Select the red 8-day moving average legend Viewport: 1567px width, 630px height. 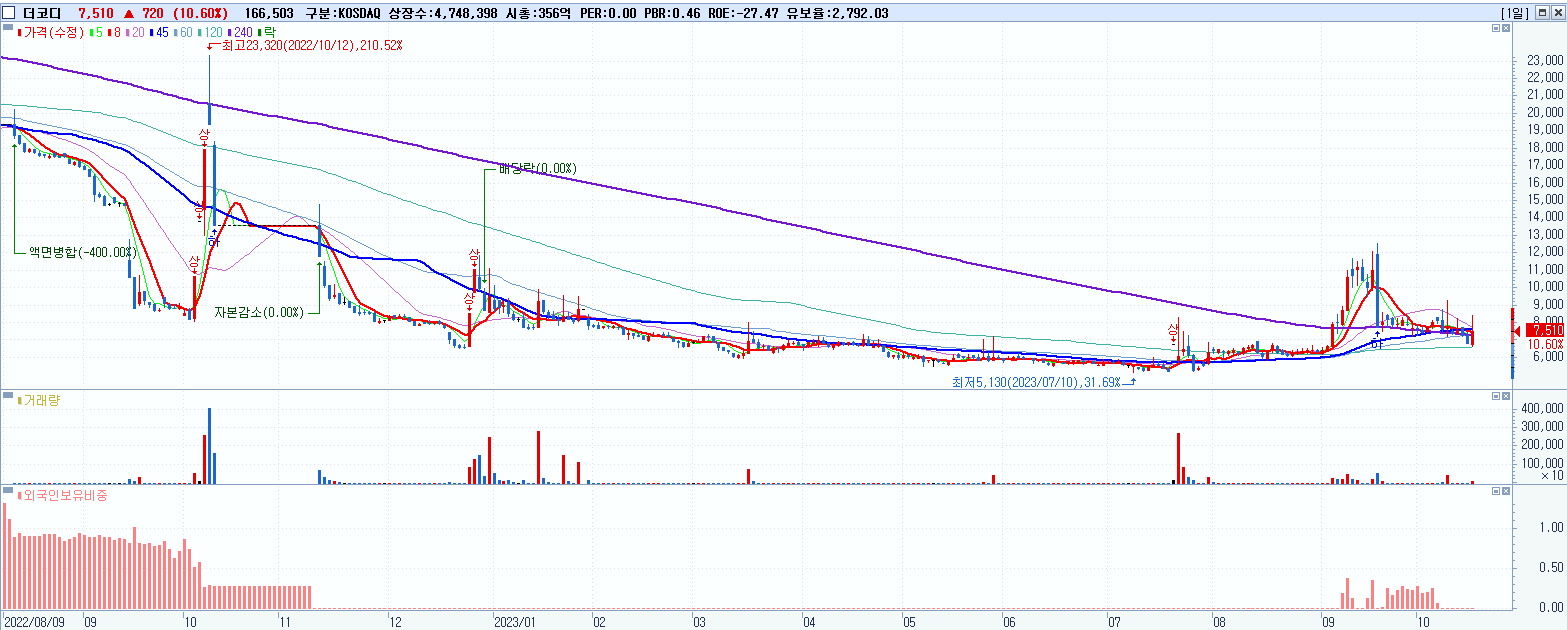(x=113, y=33)
